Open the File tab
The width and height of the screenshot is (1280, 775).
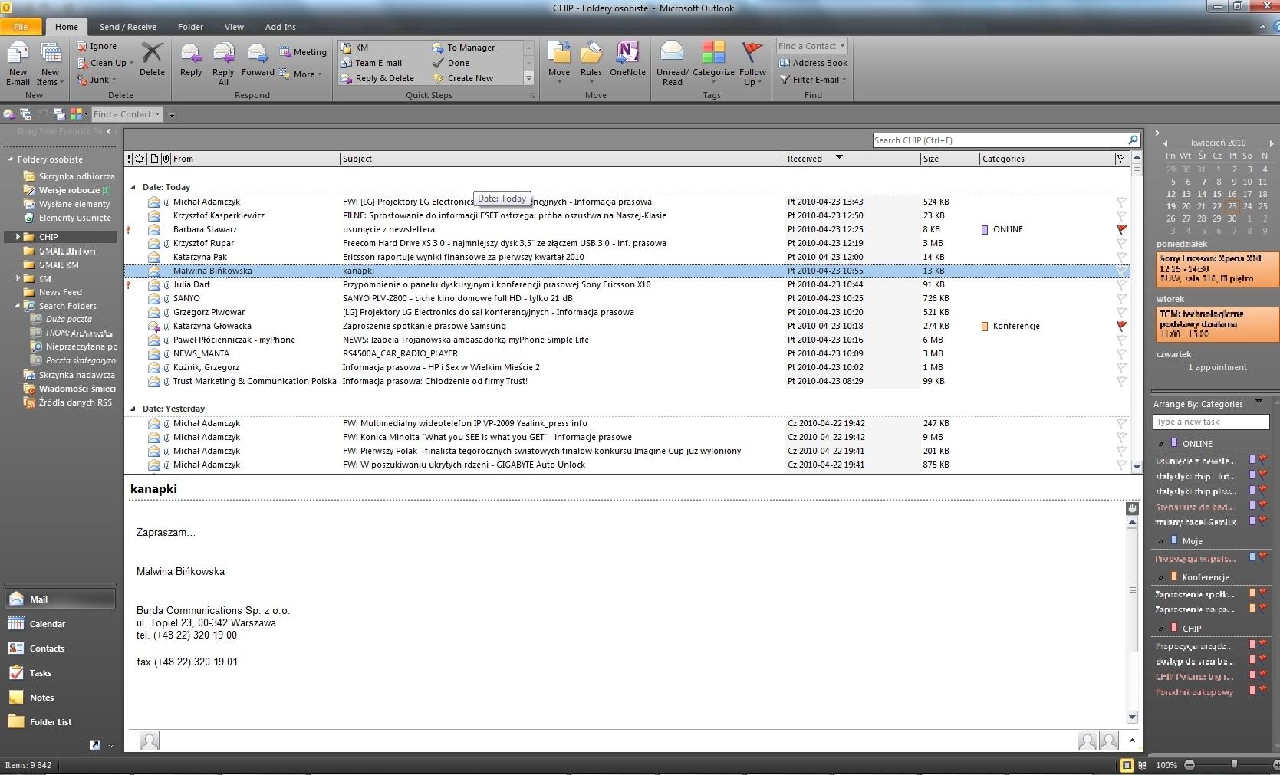click(22, 27)
